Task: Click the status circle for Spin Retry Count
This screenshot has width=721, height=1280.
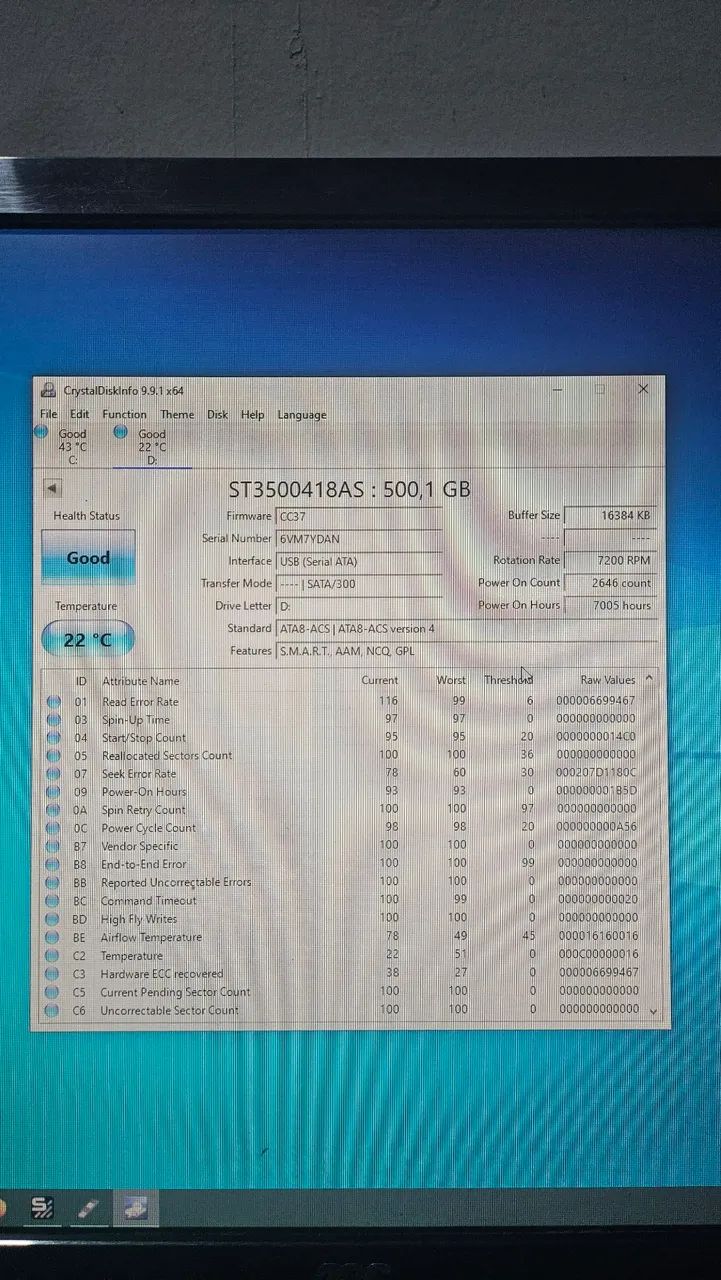Action: 53,810
